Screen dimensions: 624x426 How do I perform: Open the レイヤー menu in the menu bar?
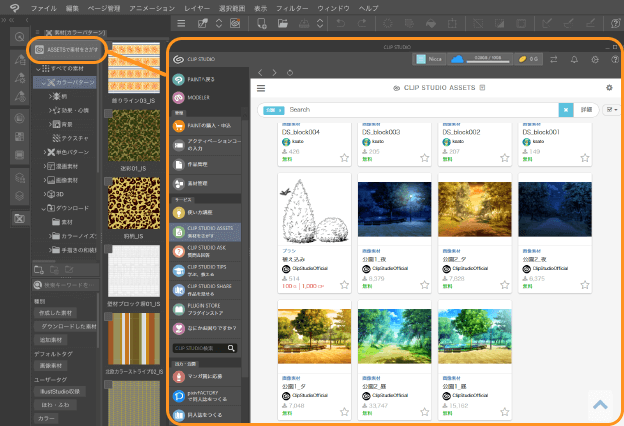tap(198, 7)
